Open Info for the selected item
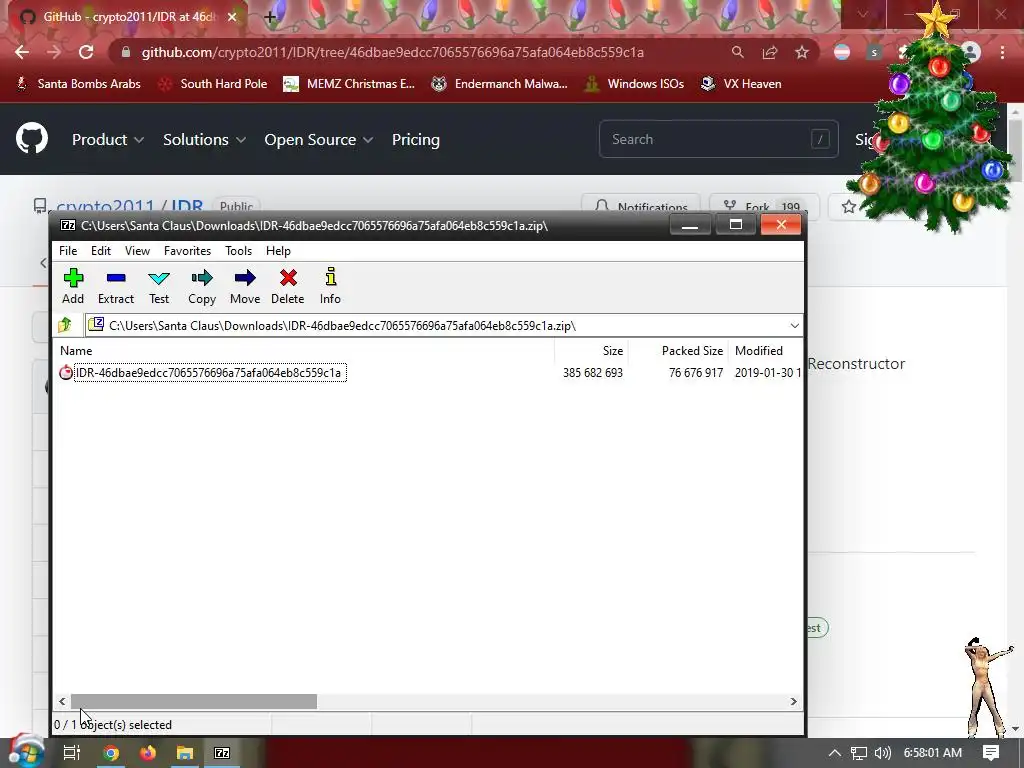Image resolution: width=1024 pixels, height=768 pixels. pyautogui.click(x=330, y=286)
